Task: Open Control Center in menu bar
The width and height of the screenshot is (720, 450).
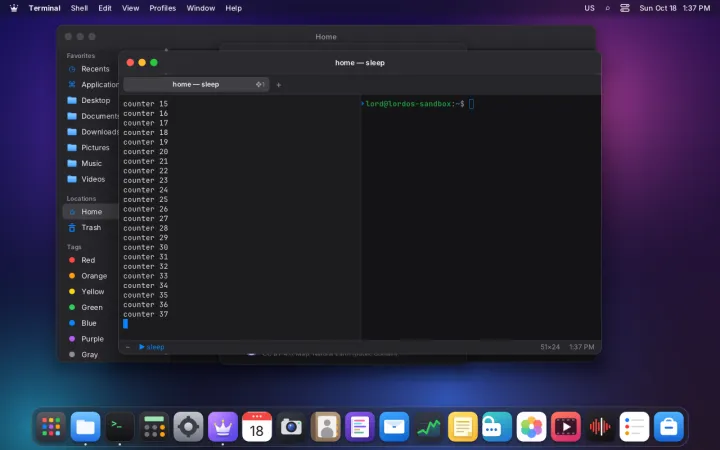Action: click(x=624, y=8)
